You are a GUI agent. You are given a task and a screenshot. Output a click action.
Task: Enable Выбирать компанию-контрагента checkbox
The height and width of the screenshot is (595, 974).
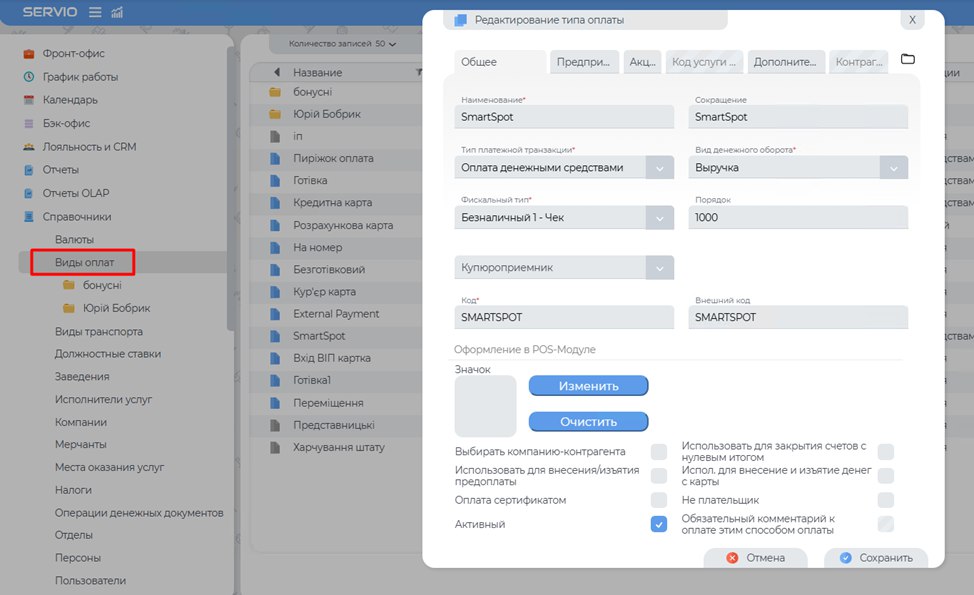click(659, 452)
